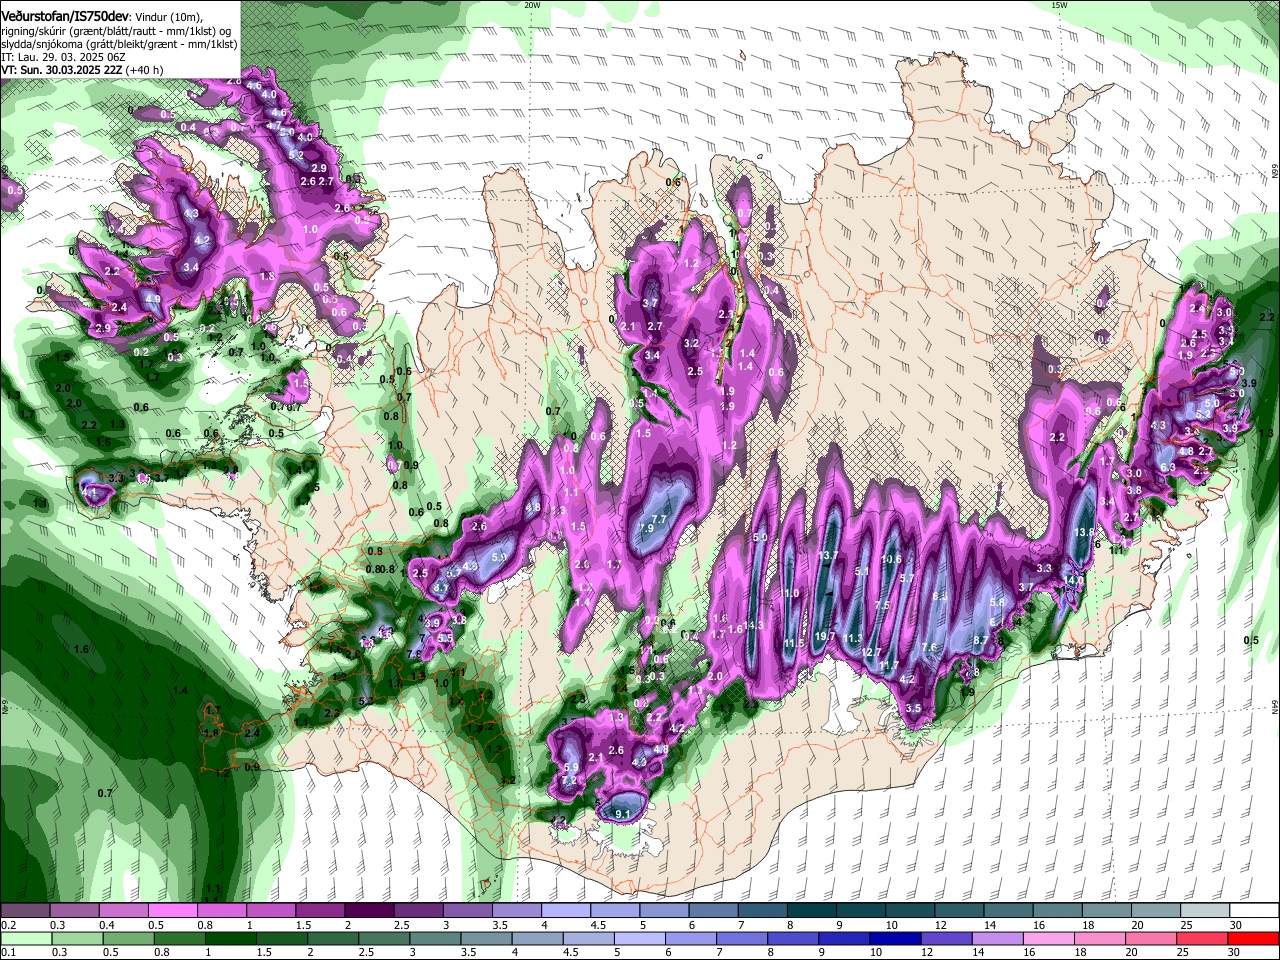The image size is (1280, 960).
Task: Click the darkest green swatch after 1 in lower legend
Action: (230, 938)
